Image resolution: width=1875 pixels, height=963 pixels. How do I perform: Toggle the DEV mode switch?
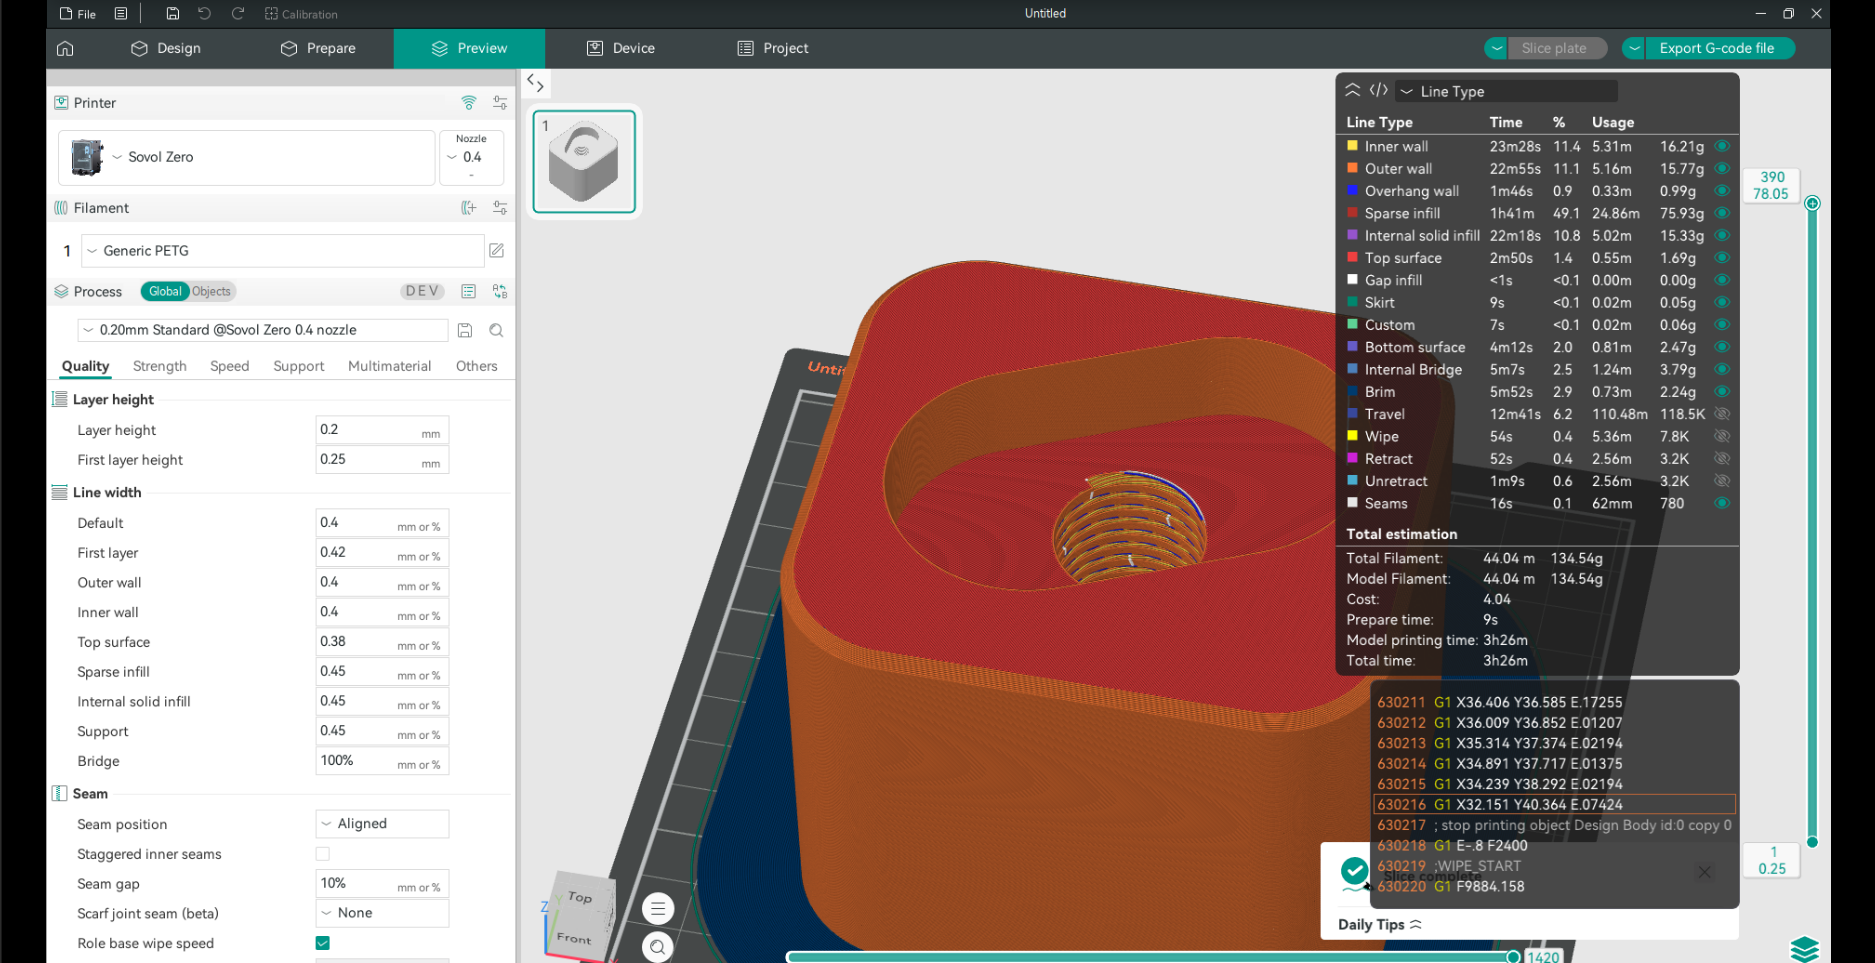pyautogui.click(x=422, y=292)
